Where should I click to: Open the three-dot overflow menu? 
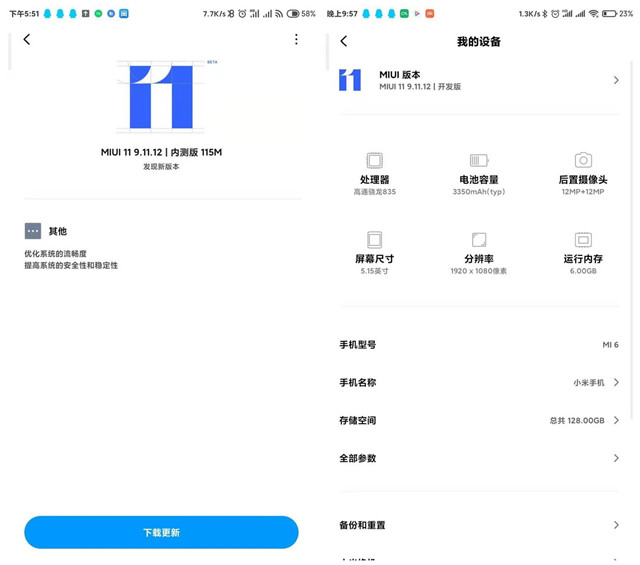click(296, 40)
